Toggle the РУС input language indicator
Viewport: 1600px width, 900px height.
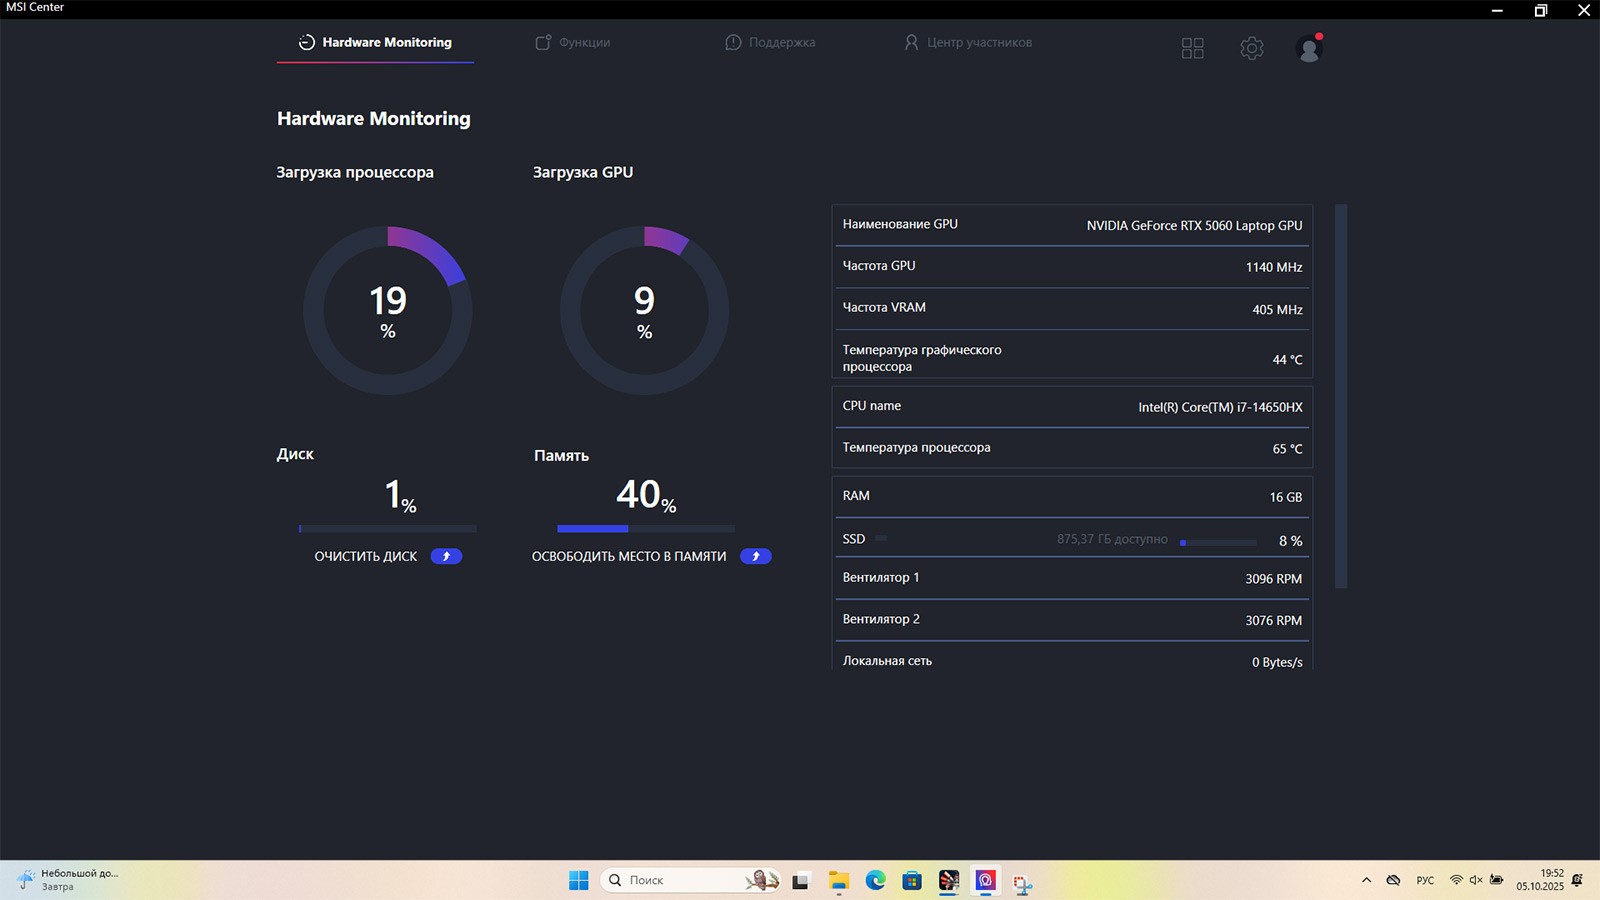(1425, 880)
